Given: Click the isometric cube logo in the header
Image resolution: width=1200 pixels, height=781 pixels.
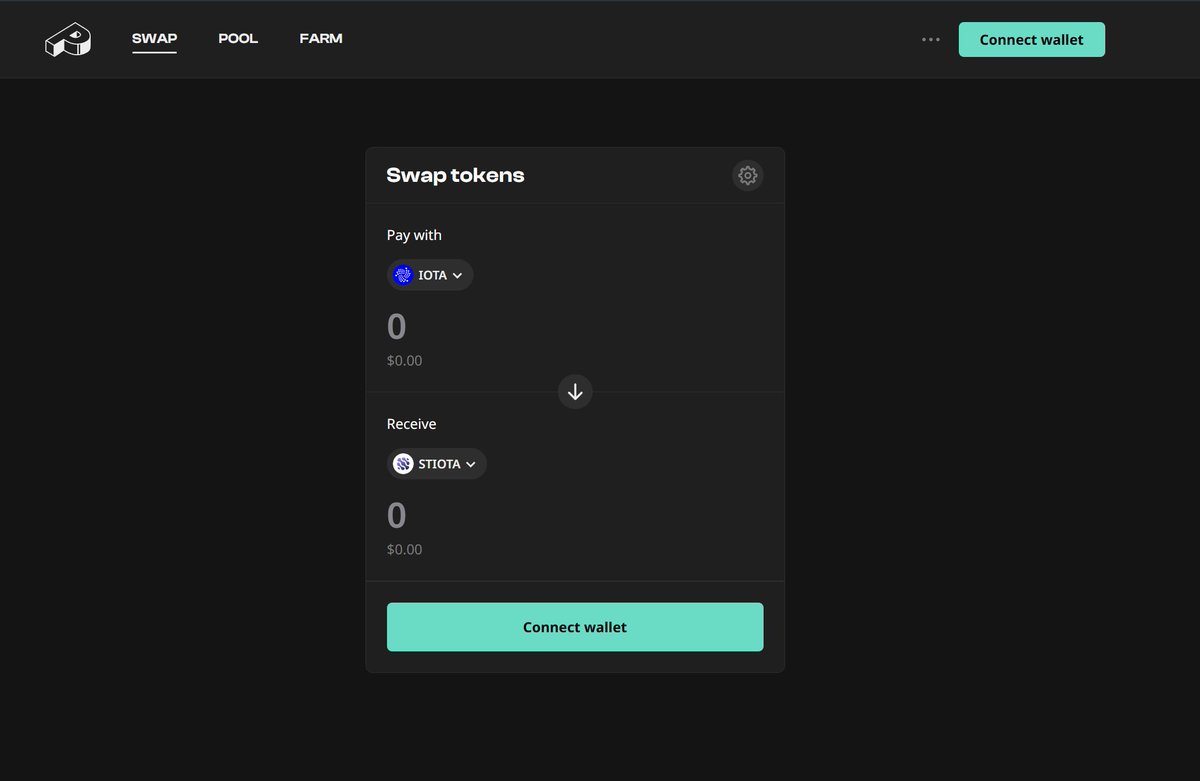Looking at the screenshot, I should (68, 40).
